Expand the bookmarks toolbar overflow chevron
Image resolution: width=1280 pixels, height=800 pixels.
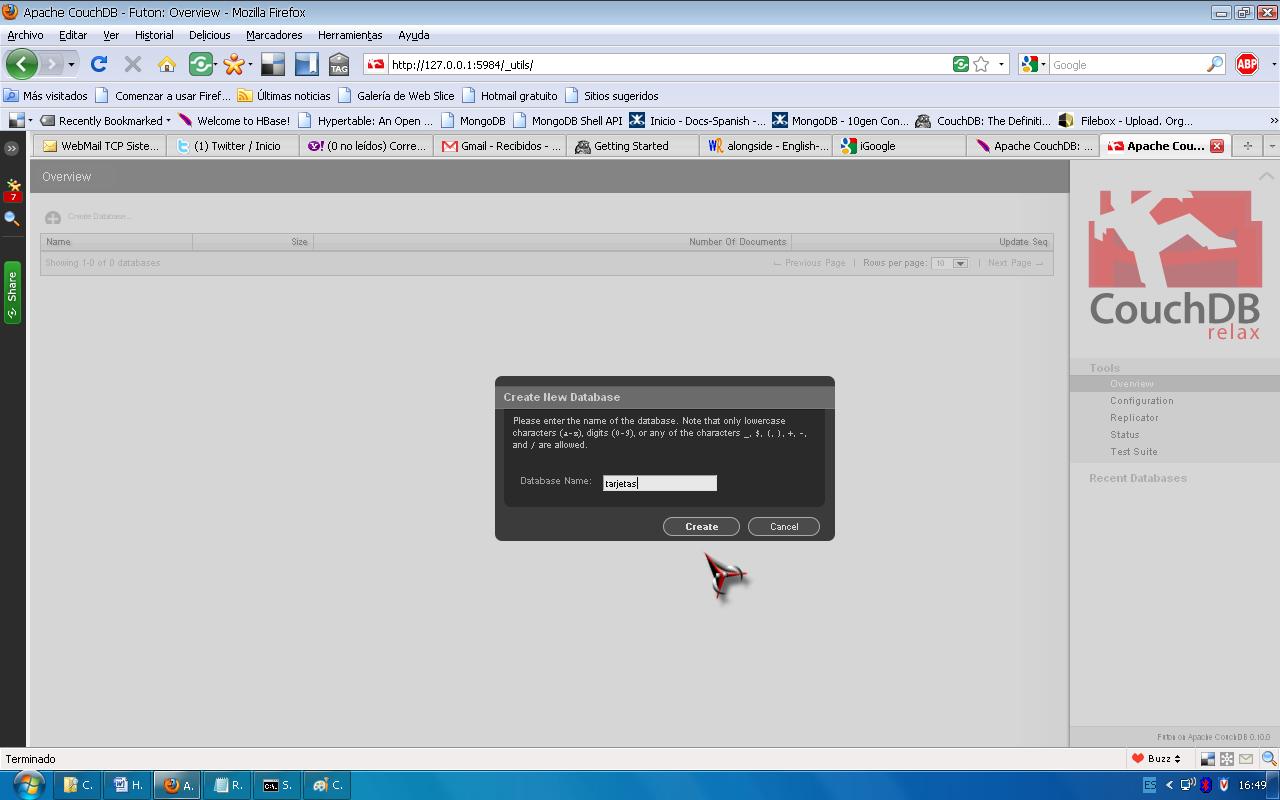pos(1273,121)
